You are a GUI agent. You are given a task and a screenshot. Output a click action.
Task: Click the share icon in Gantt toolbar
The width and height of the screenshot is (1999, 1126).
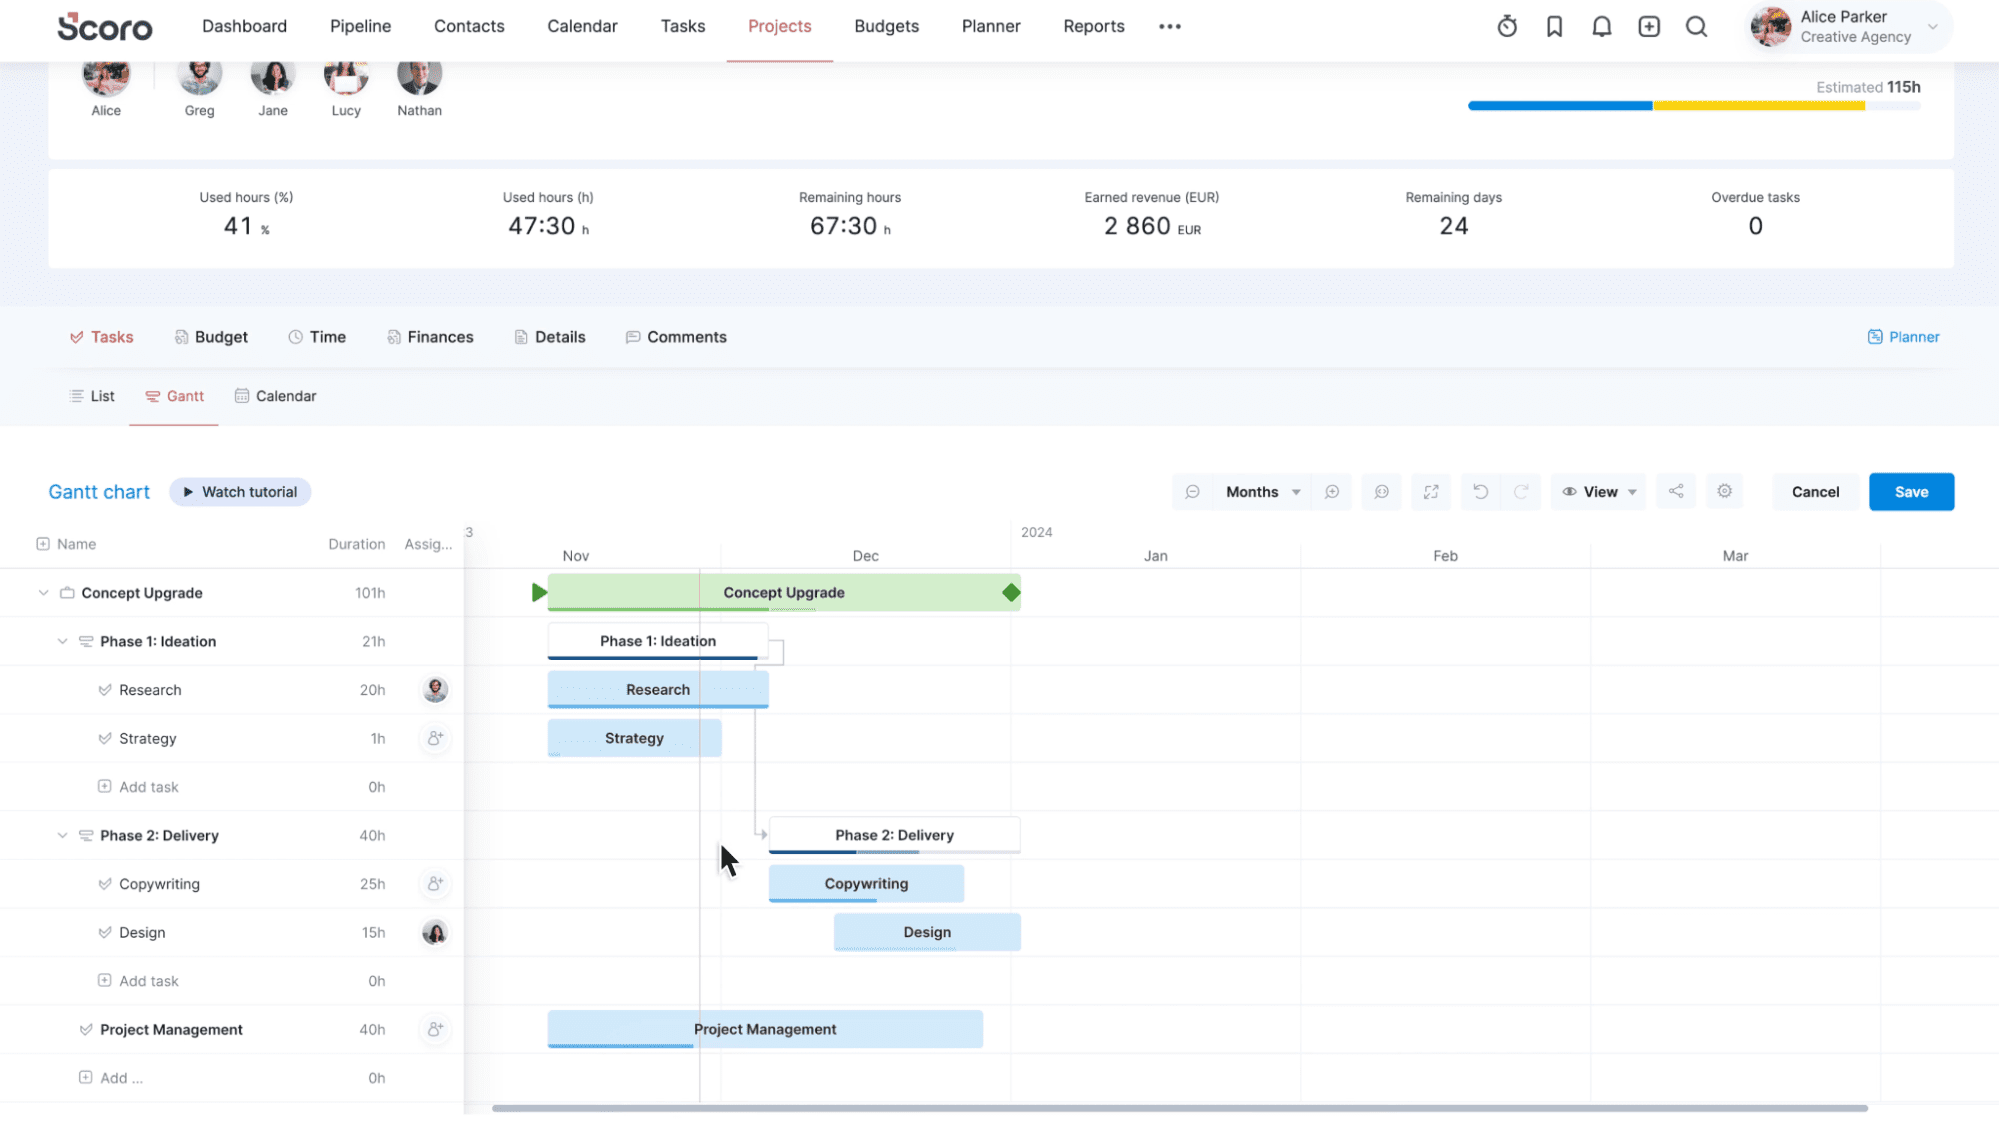[x=1676, y=492]
